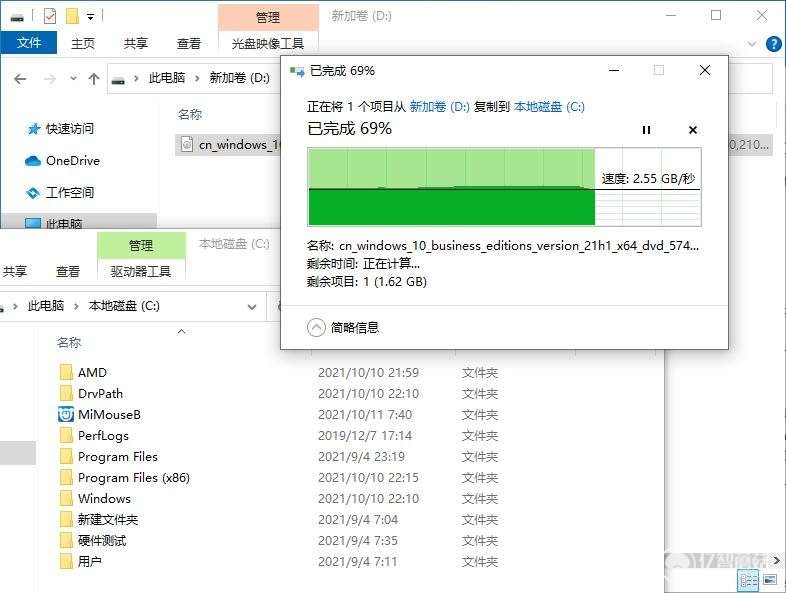786x593 pixels.
Task: Open recent locations dropdown in D: window
Action: point(73,79)
